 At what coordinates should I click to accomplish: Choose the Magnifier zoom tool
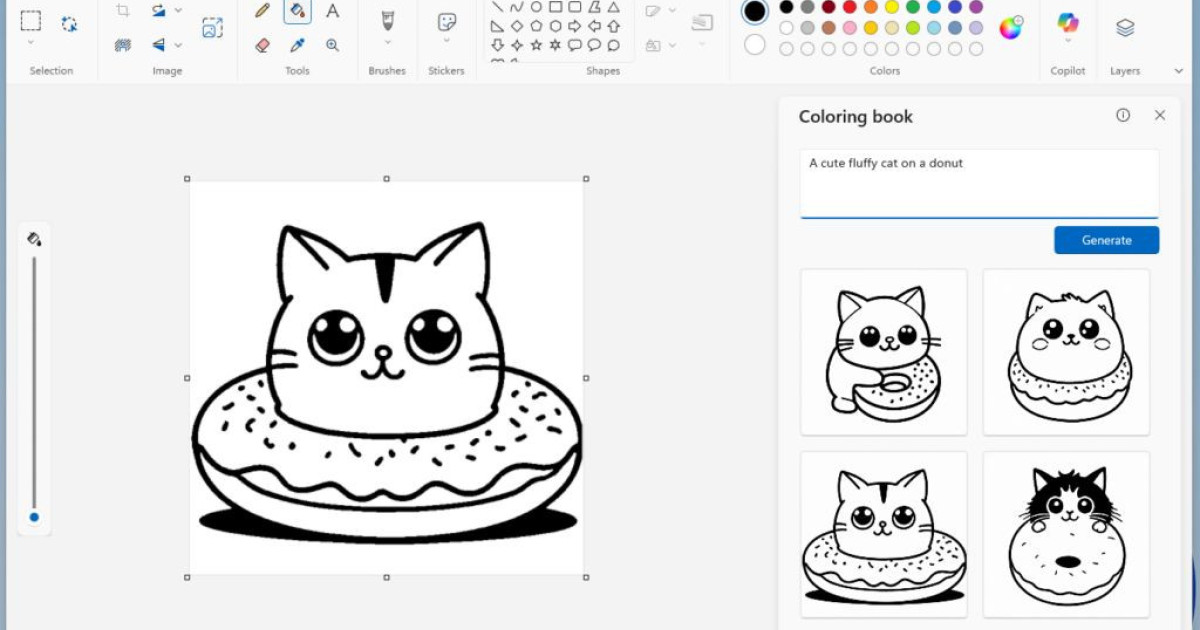point(332,45)
